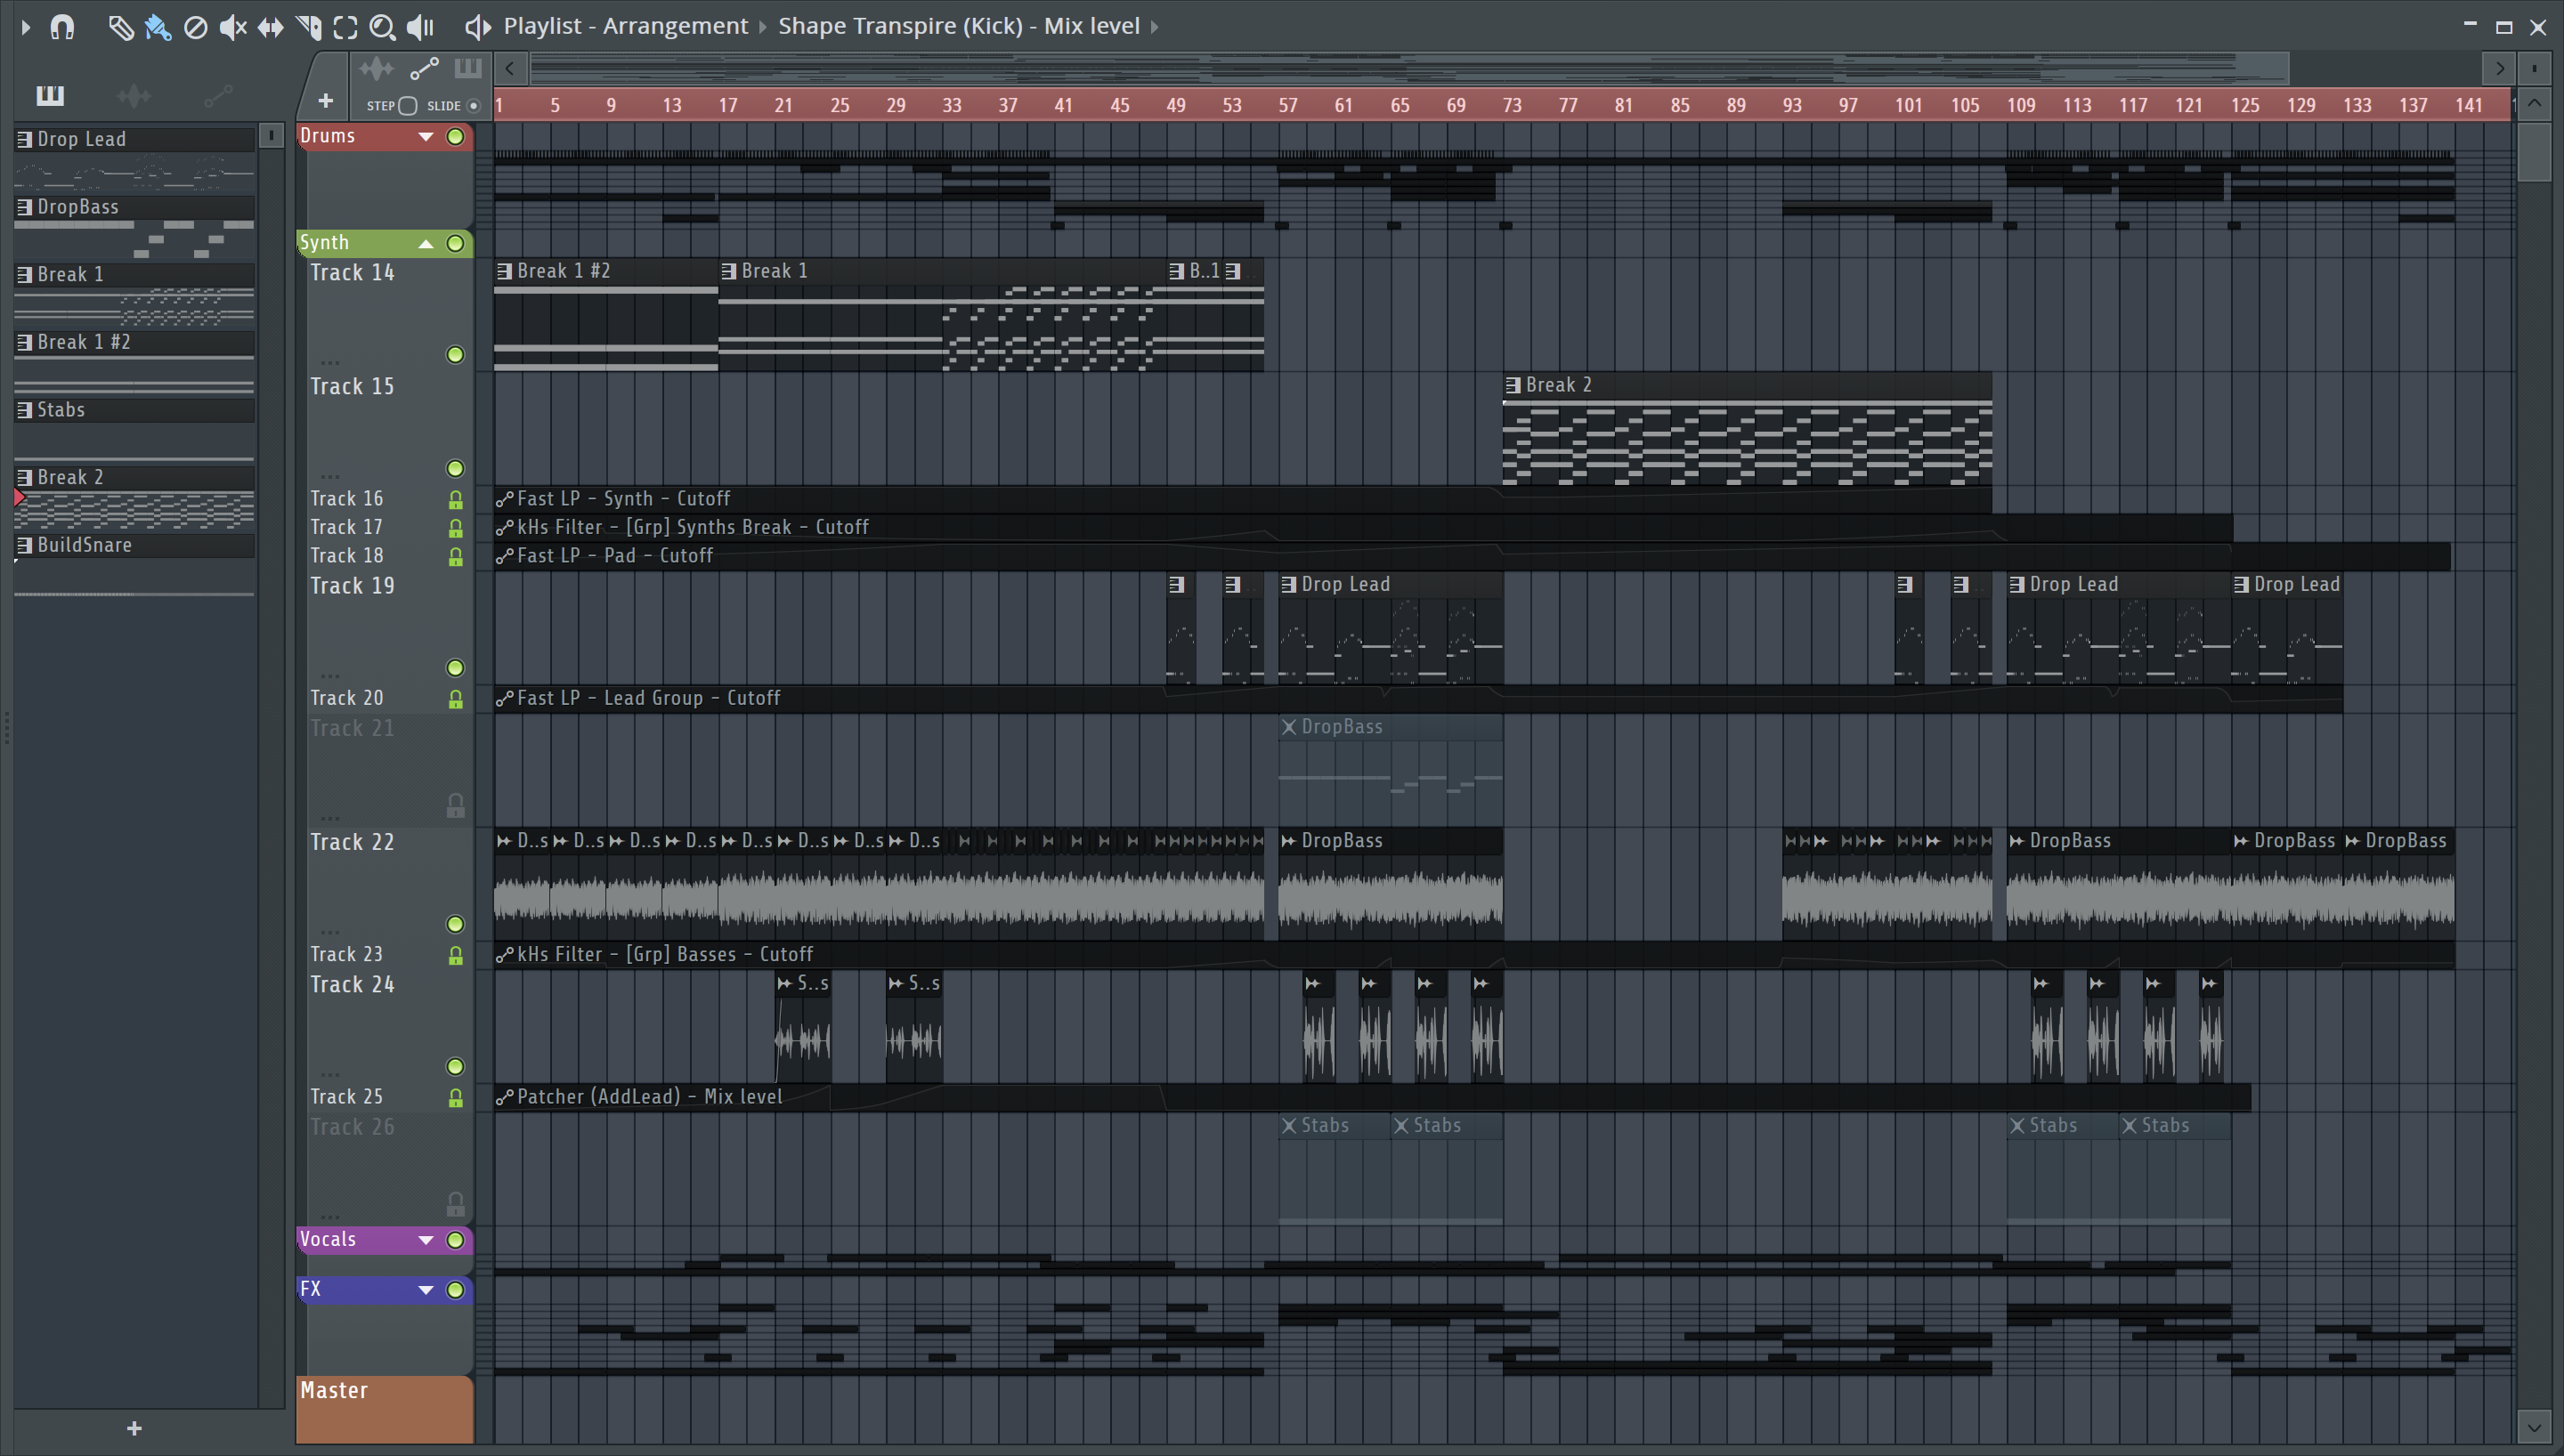
Task: Click the vertical scrollbar handle
Action: 2534,152
